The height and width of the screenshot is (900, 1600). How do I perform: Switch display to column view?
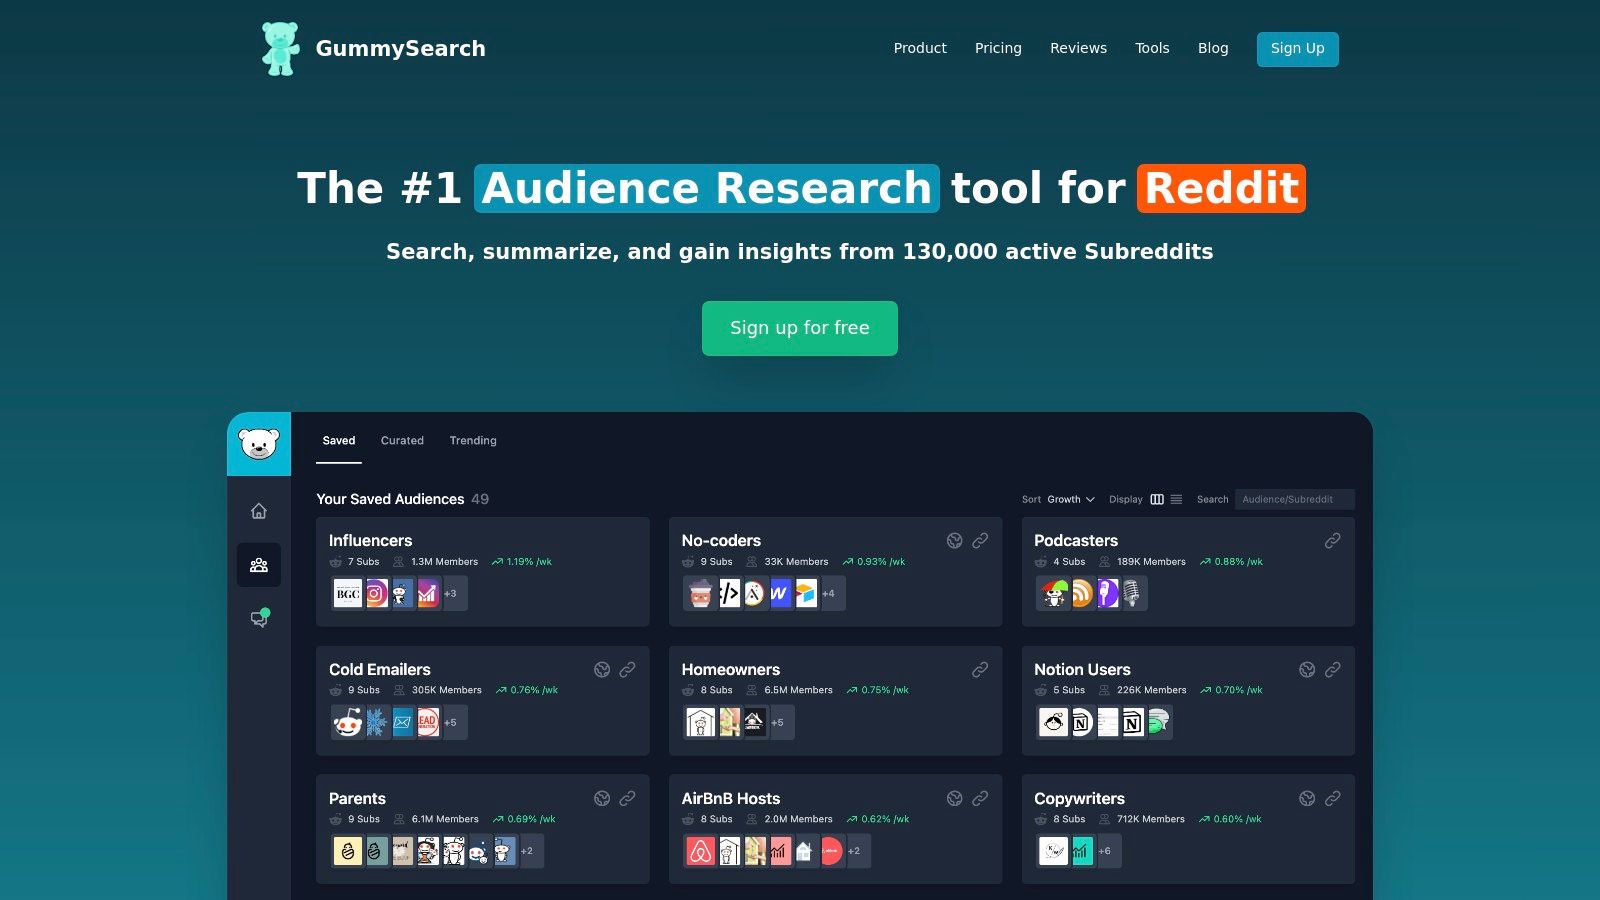tap(1157, 498)
